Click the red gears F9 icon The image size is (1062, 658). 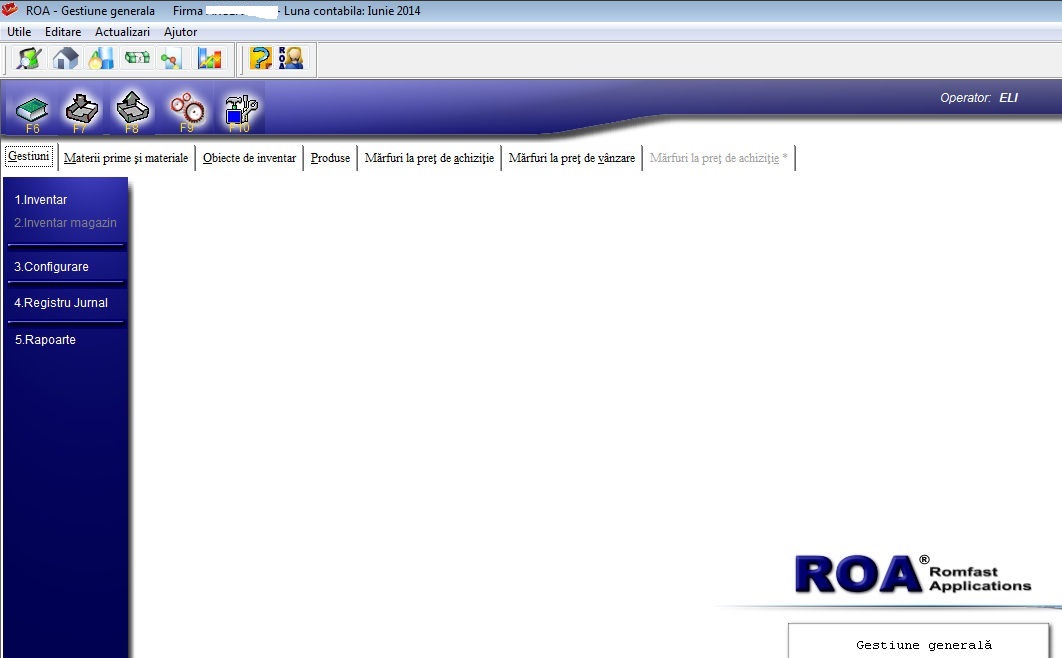click(x=187, y=112)
